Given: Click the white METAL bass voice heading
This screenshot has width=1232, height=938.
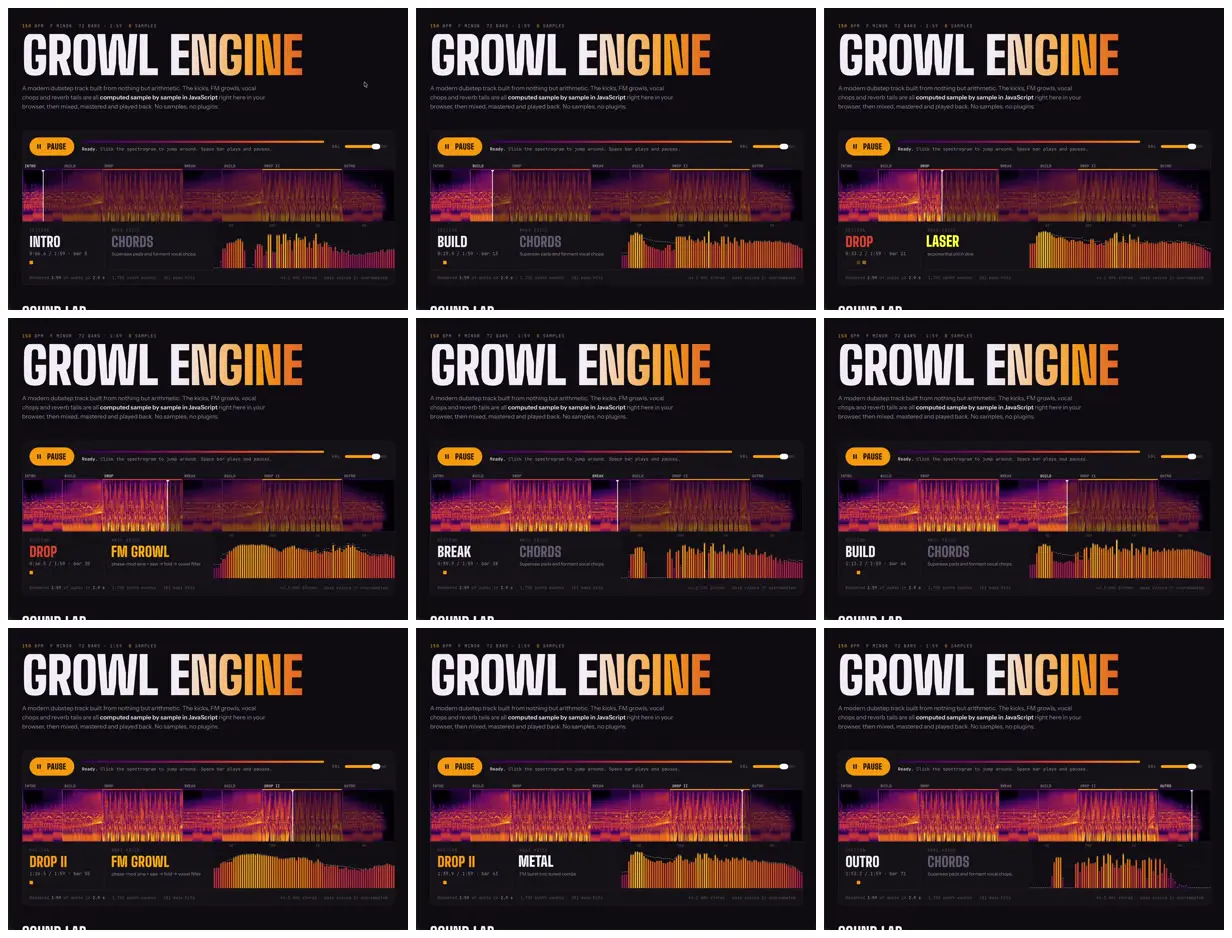Looking at the screenshot, I should [x=536, y=862].
